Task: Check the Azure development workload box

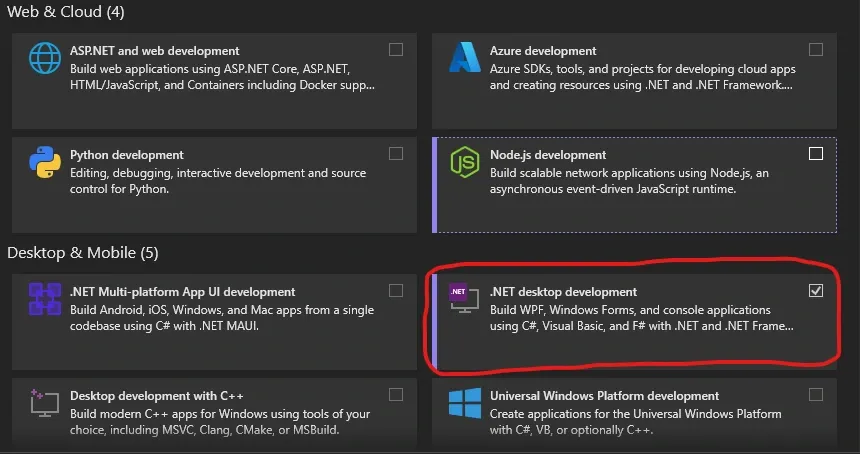Action: (816, 50)
